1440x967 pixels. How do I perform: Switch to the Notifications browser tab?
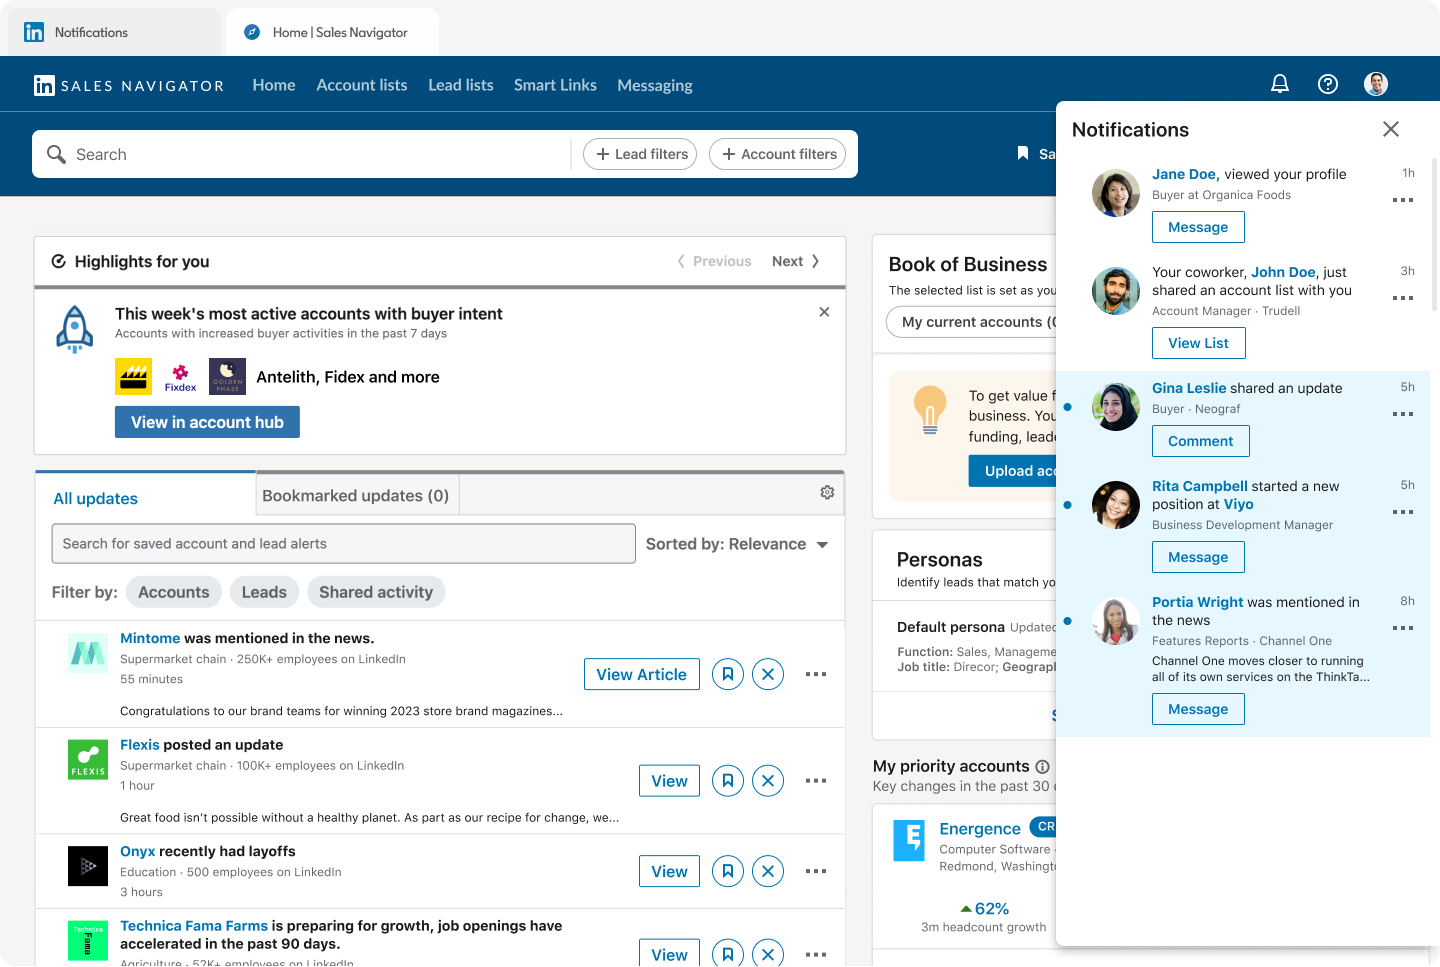pos(114,32)
